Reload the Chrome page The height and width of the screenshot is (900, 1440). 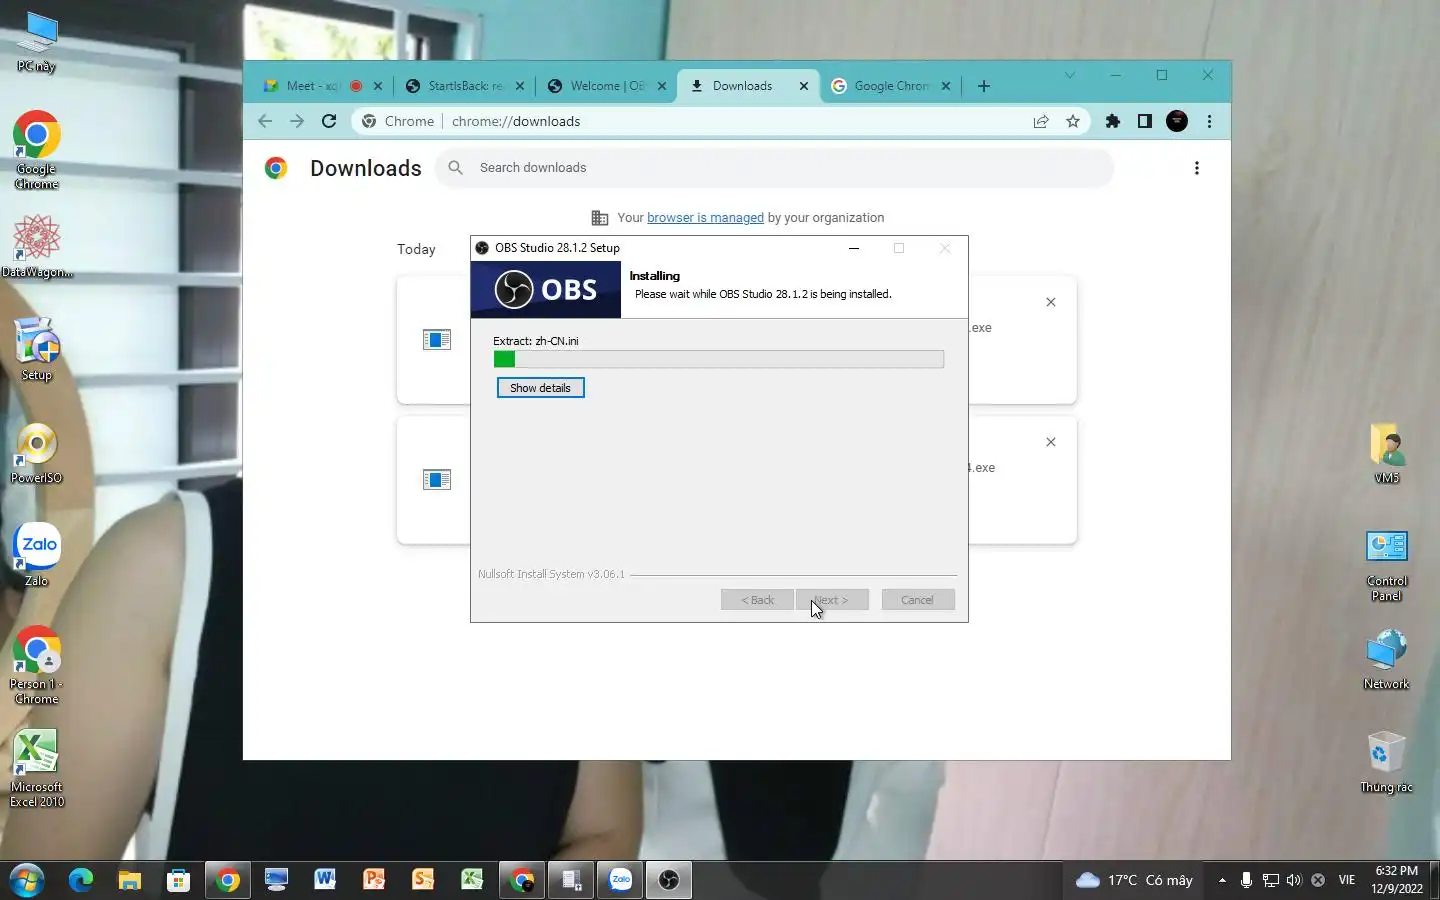point(329,121)
